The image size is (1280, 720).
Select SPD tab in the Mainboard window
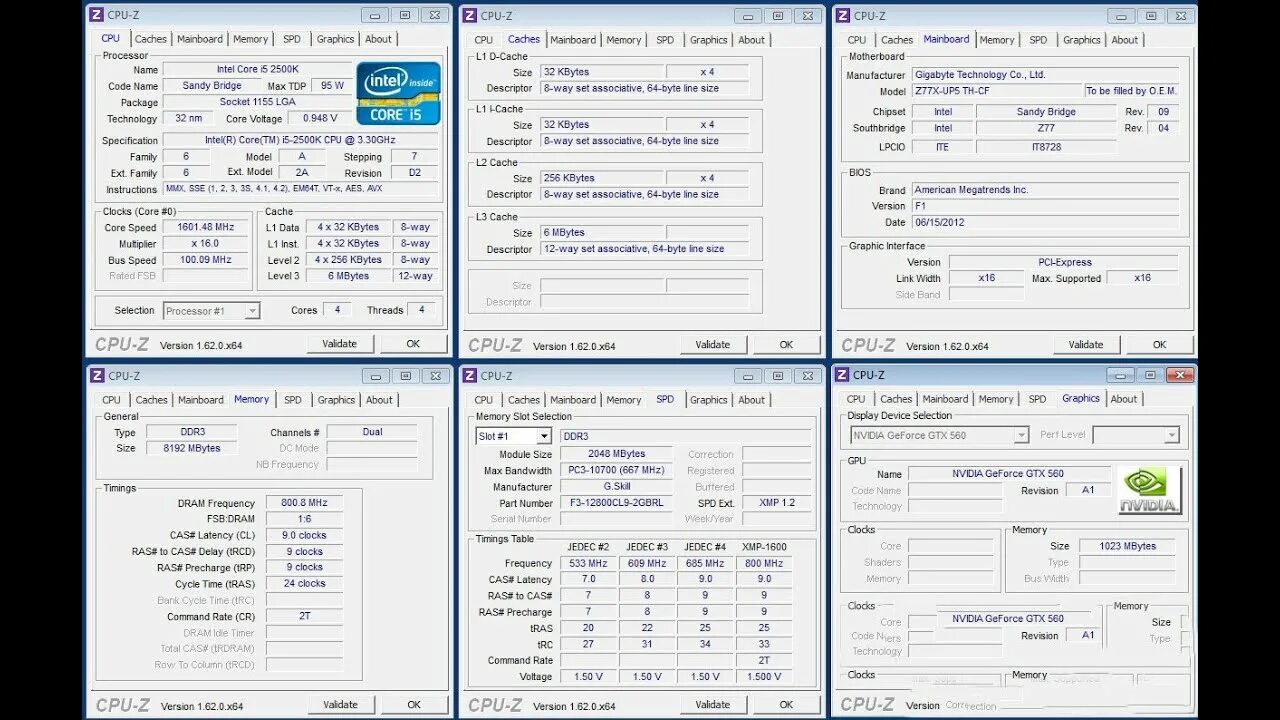click(x=1039, y=40)
